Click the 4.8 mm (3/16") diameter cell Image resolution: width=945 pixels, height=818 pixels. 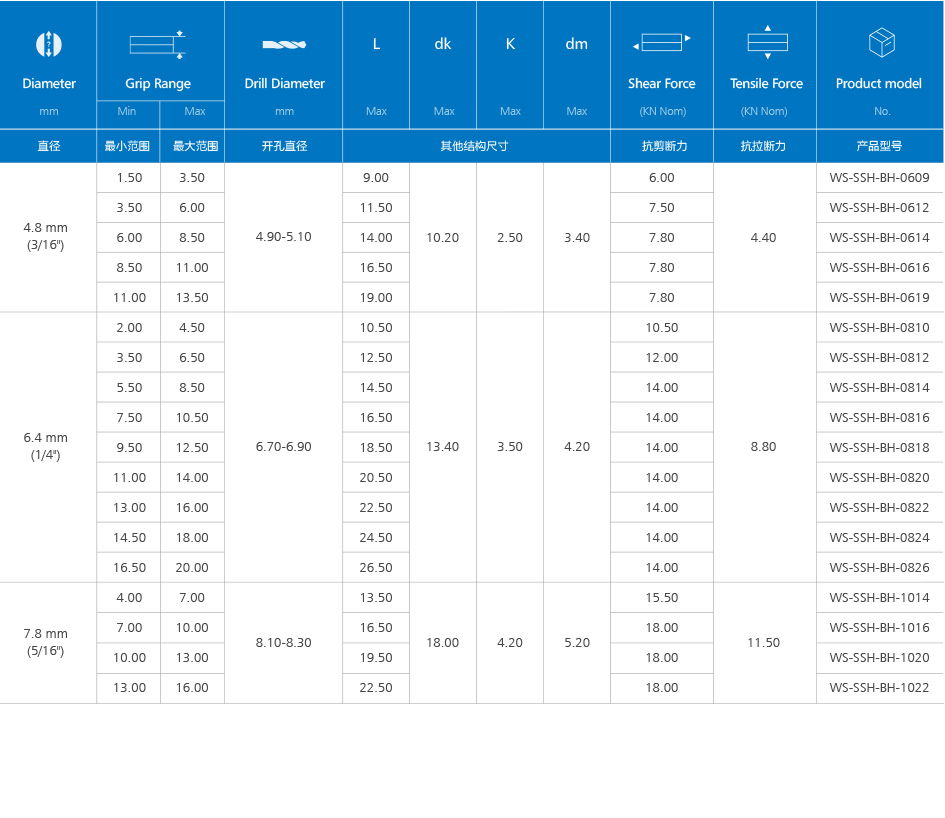(46, 237)
